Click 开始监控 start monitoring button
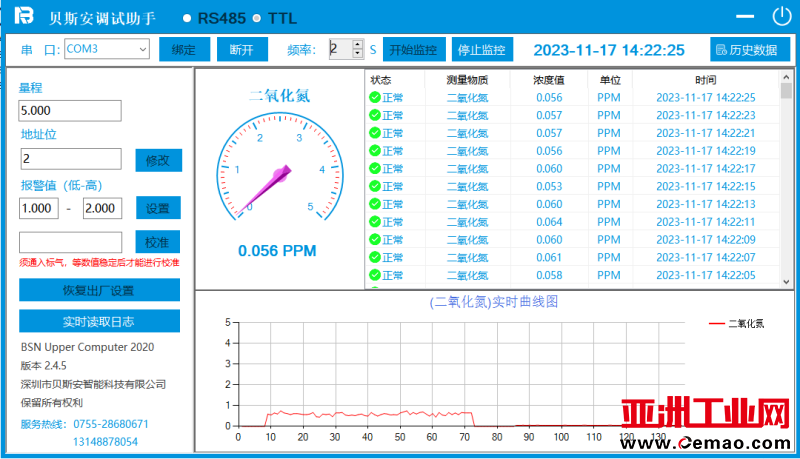Image resolution: width=800 pixels, height=459 pixels. pyautogui.click(x=414, y=49)
